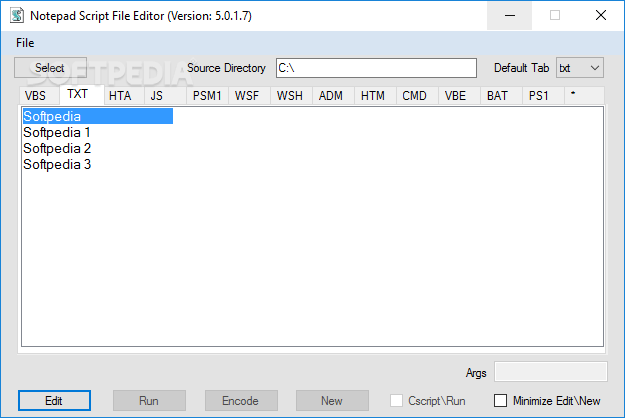
Task: Click the Edit button
Action: 54,400
